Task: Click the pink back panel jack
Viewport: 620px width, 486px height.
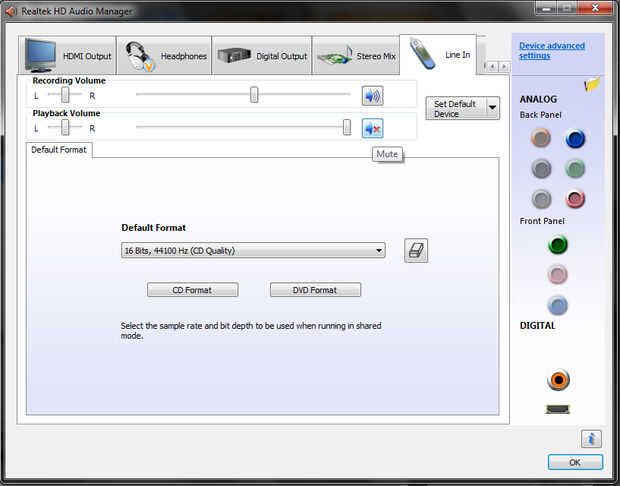Action: tap(575, 199)
